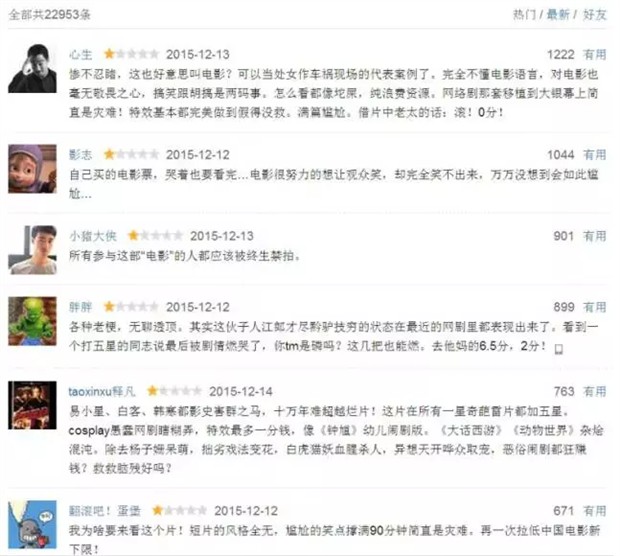Mark the review with 671 votes as 有用
620x556 pixels.
pos(595,511)
